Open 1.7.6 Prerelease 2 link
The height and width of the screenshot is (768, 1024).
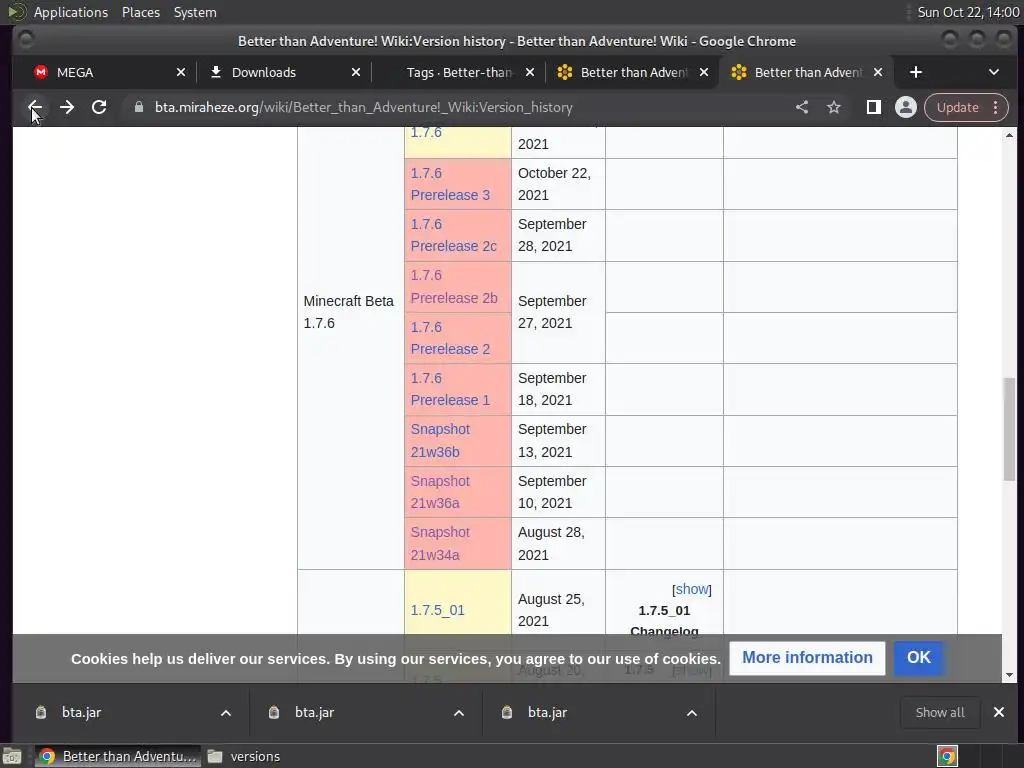click(450, 338)
